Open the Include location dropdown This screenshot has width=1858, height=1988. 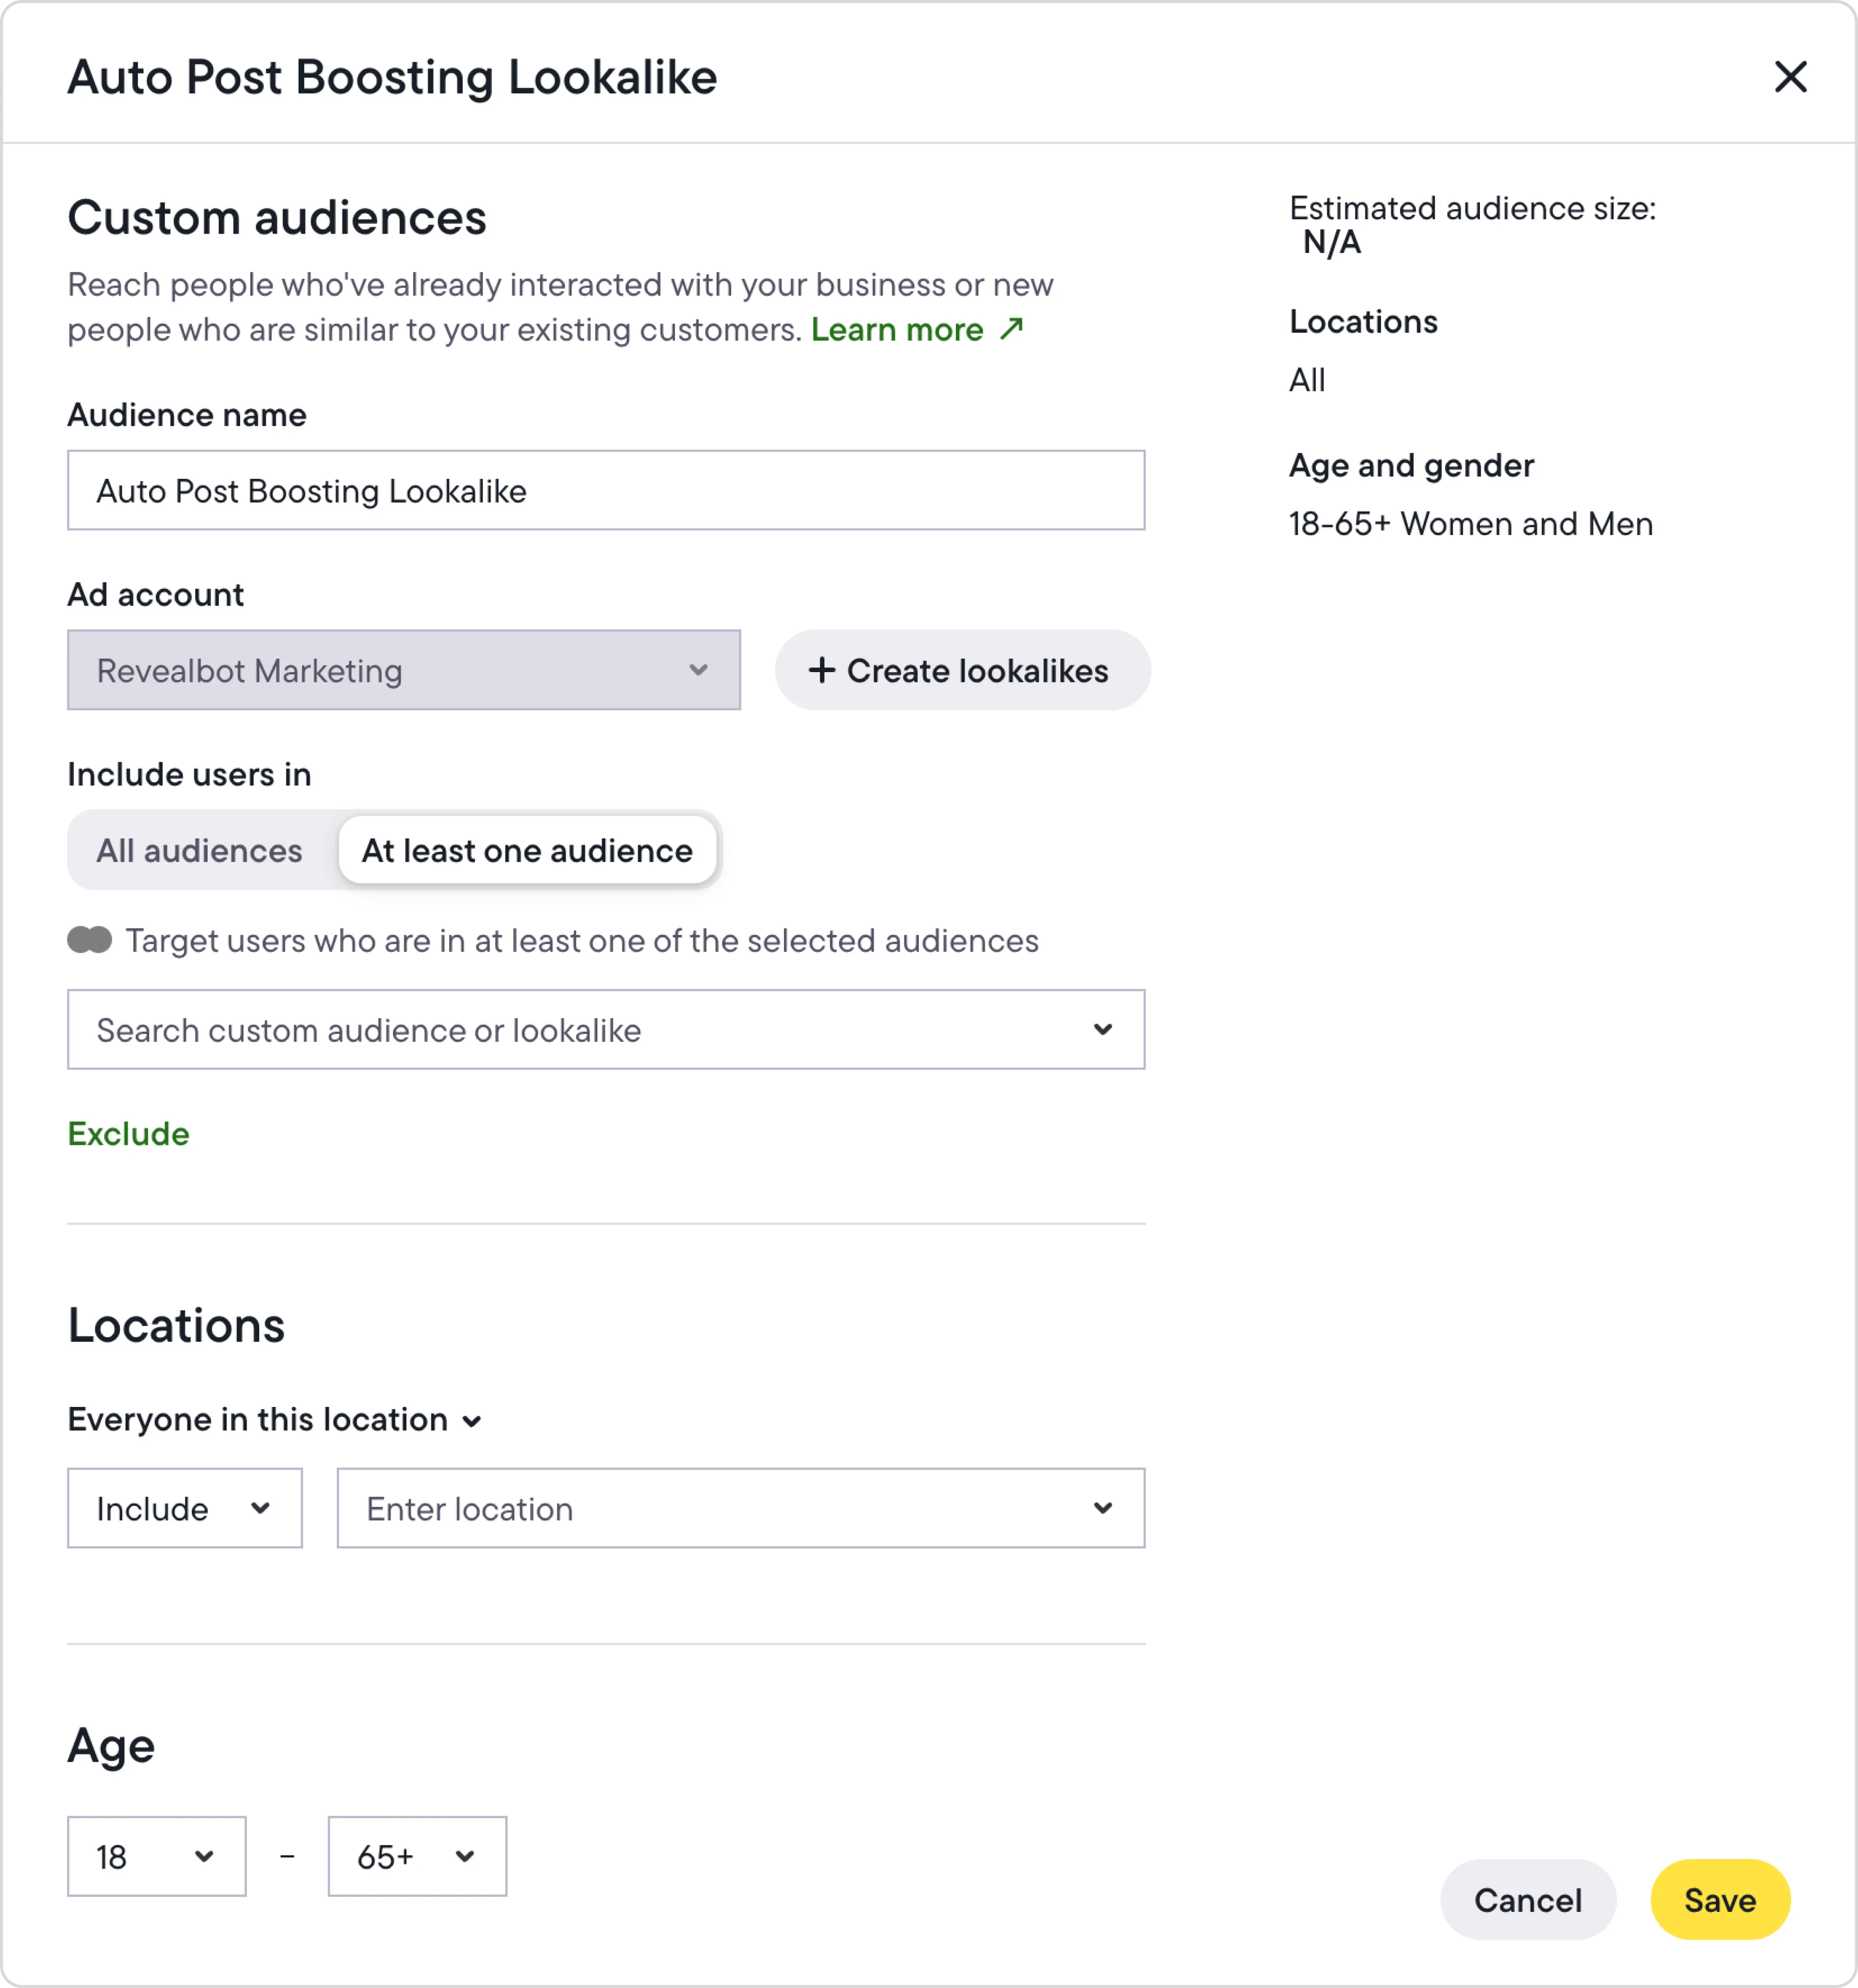(184, 1508)
